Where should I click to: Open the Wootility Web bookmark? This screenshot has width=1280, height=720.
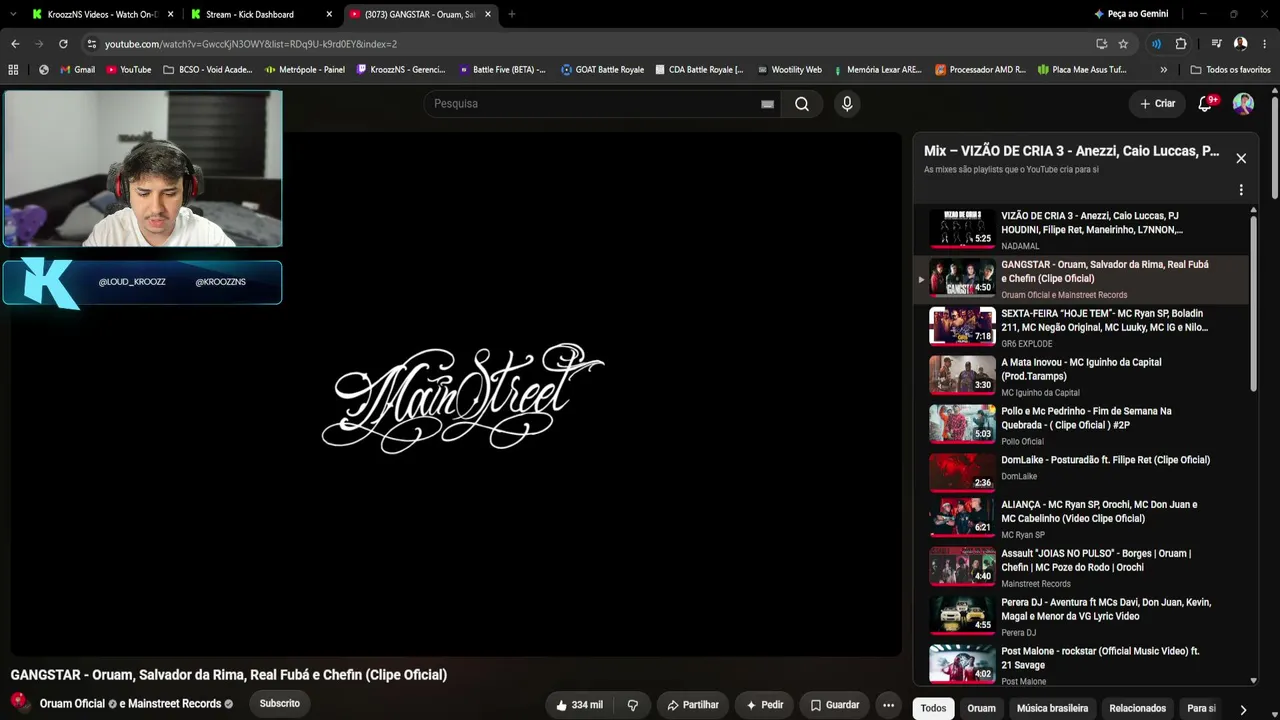(x=789, y=70)
